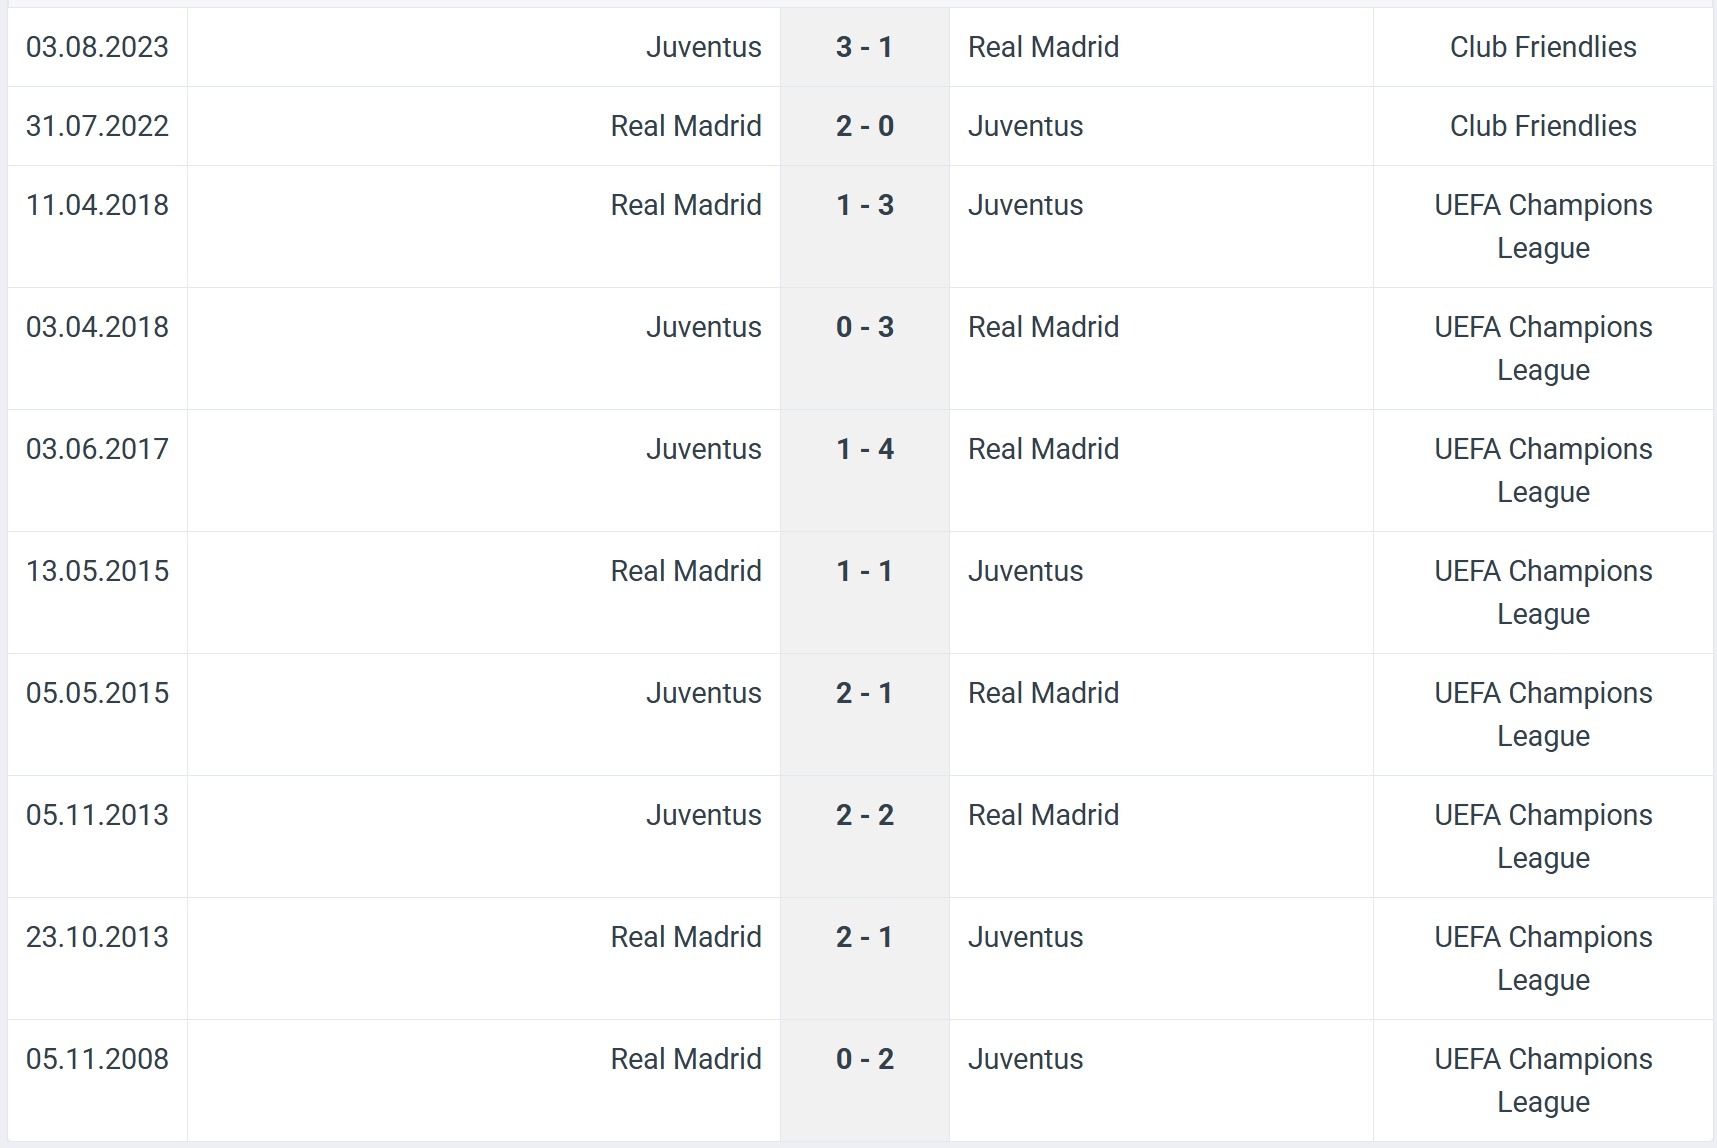Select the date 05.05.2015

[x=97, y=693]
